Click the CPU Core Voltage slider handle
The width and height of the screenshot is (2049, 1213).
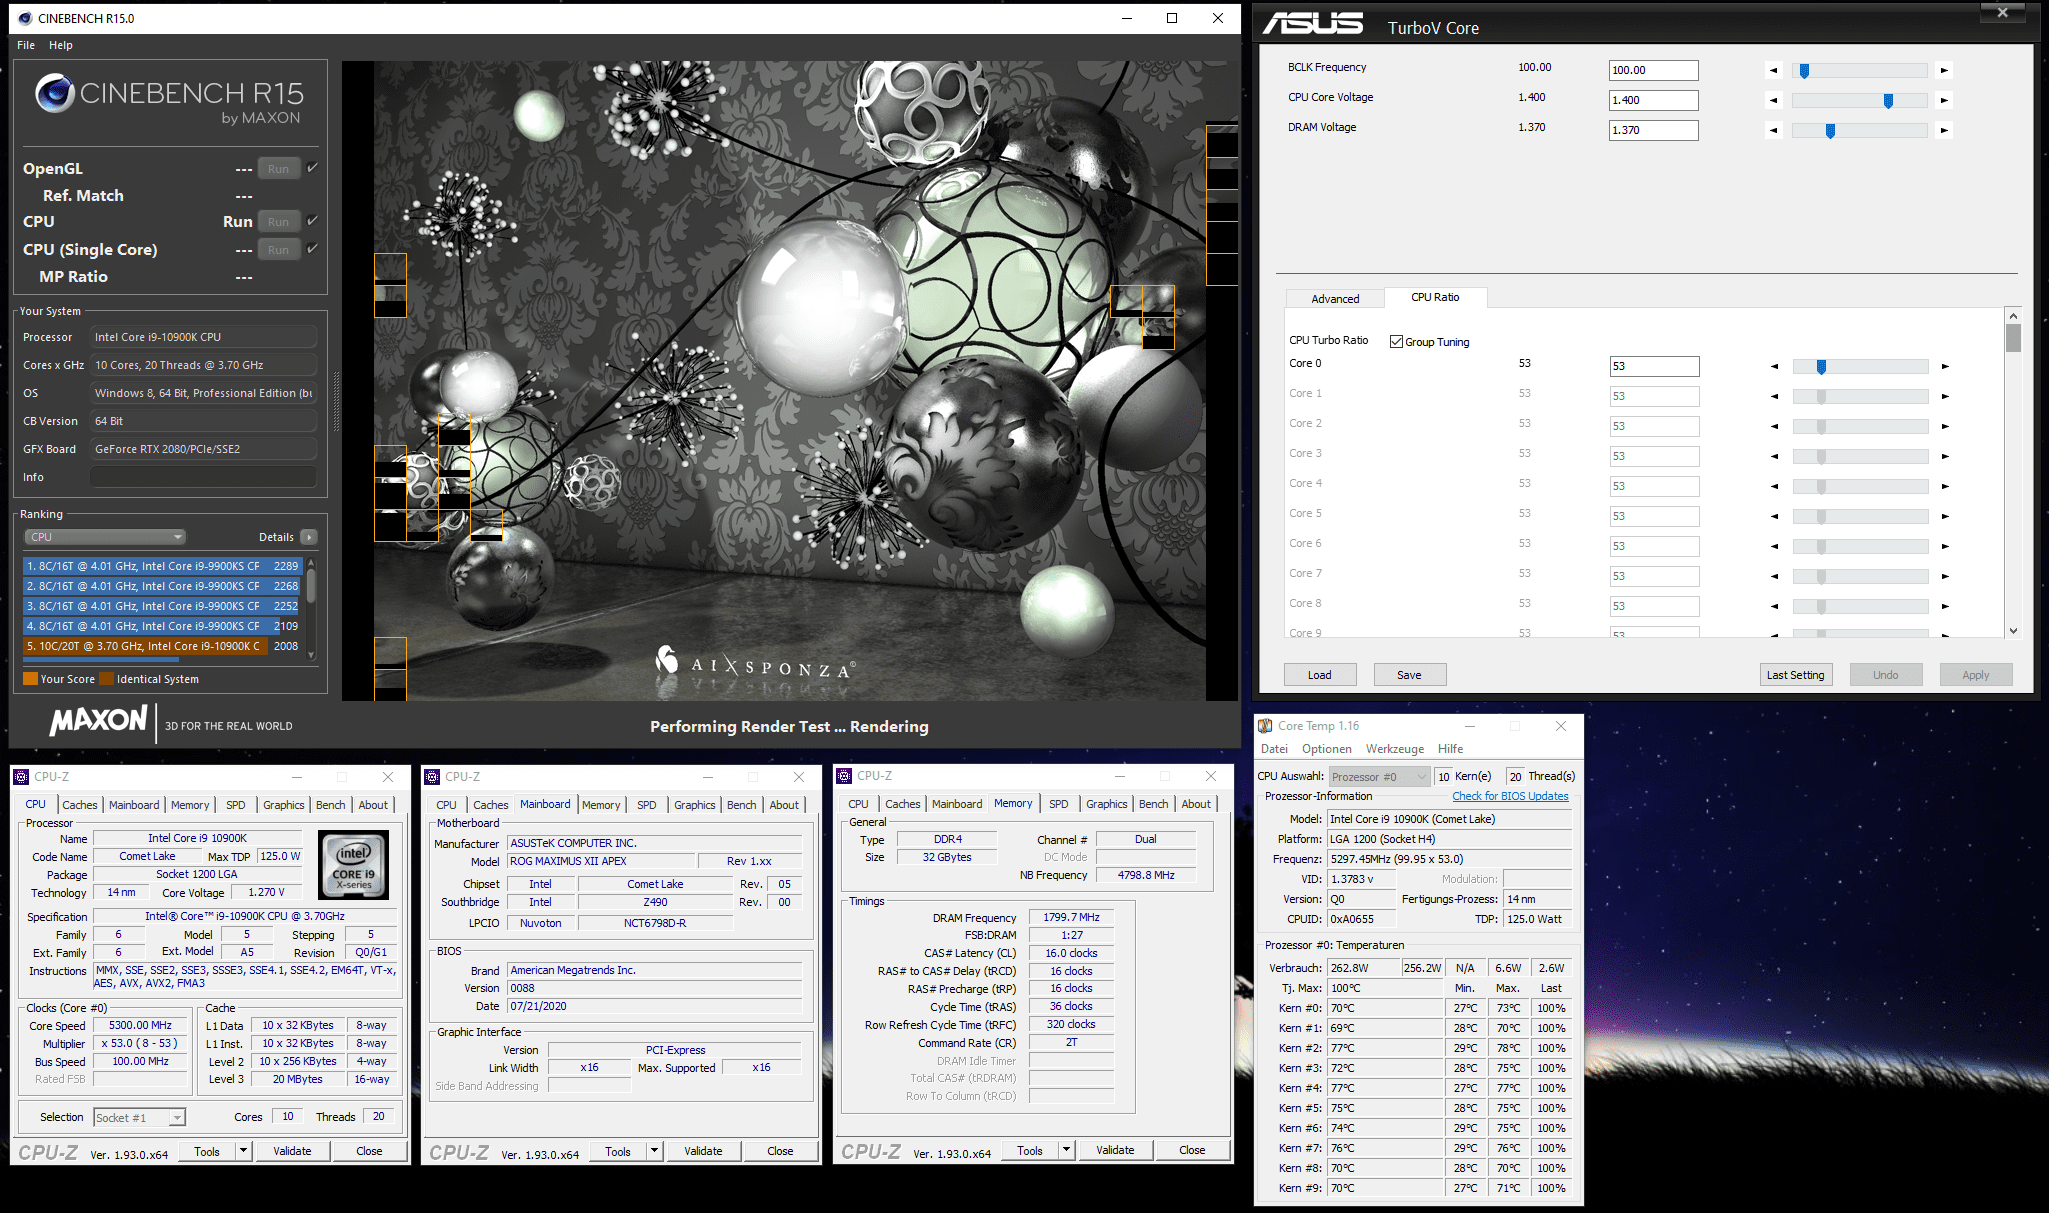coord(1889,101)
